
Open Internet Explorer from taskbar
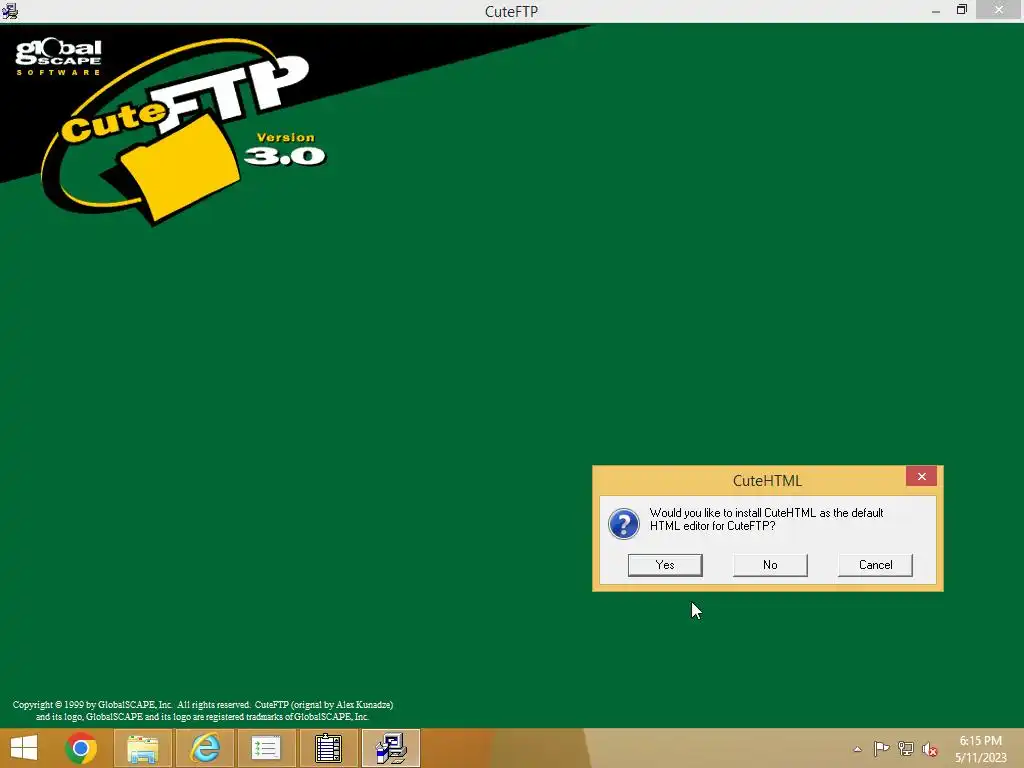(x=204, y=748)
